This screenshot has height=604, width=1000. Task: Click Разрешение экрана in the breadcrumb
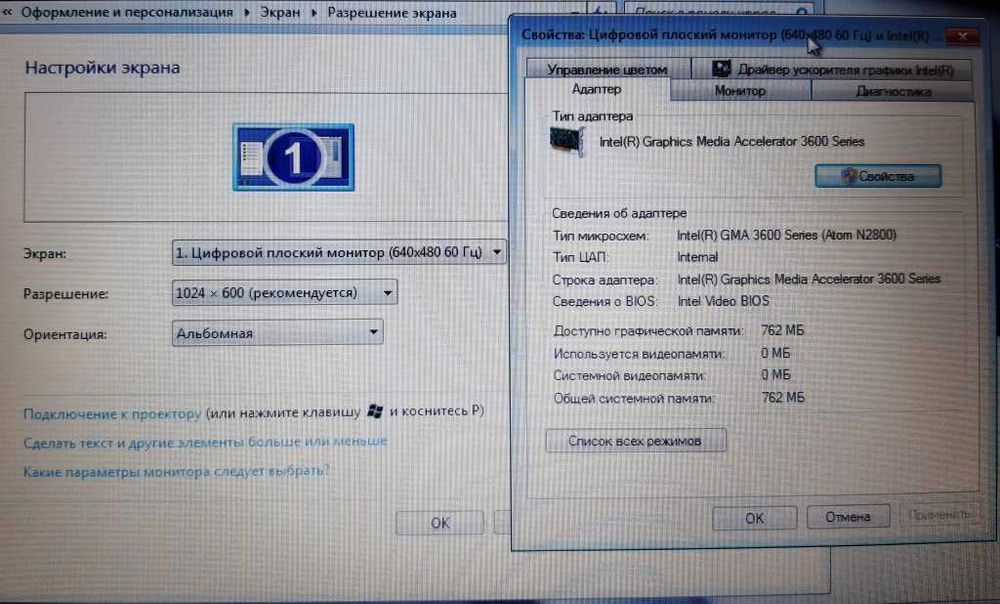coord(392,13)
